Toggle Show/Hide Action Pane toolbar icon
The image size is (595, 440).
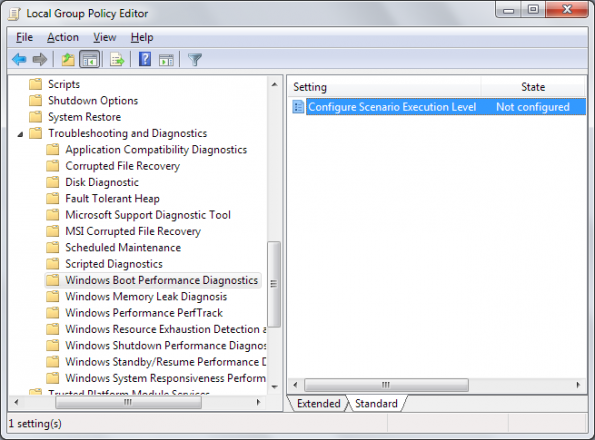point(166,60)
